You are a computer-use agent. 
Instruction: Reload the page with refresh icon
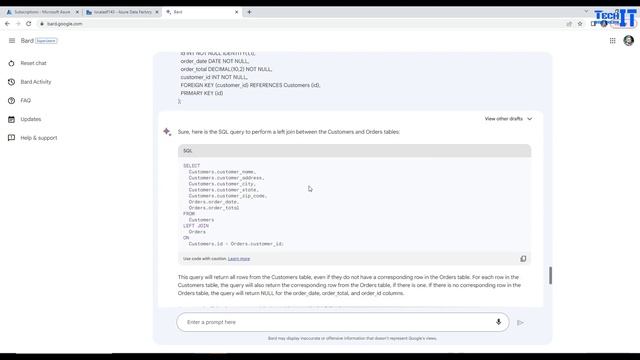coord(29,24)
